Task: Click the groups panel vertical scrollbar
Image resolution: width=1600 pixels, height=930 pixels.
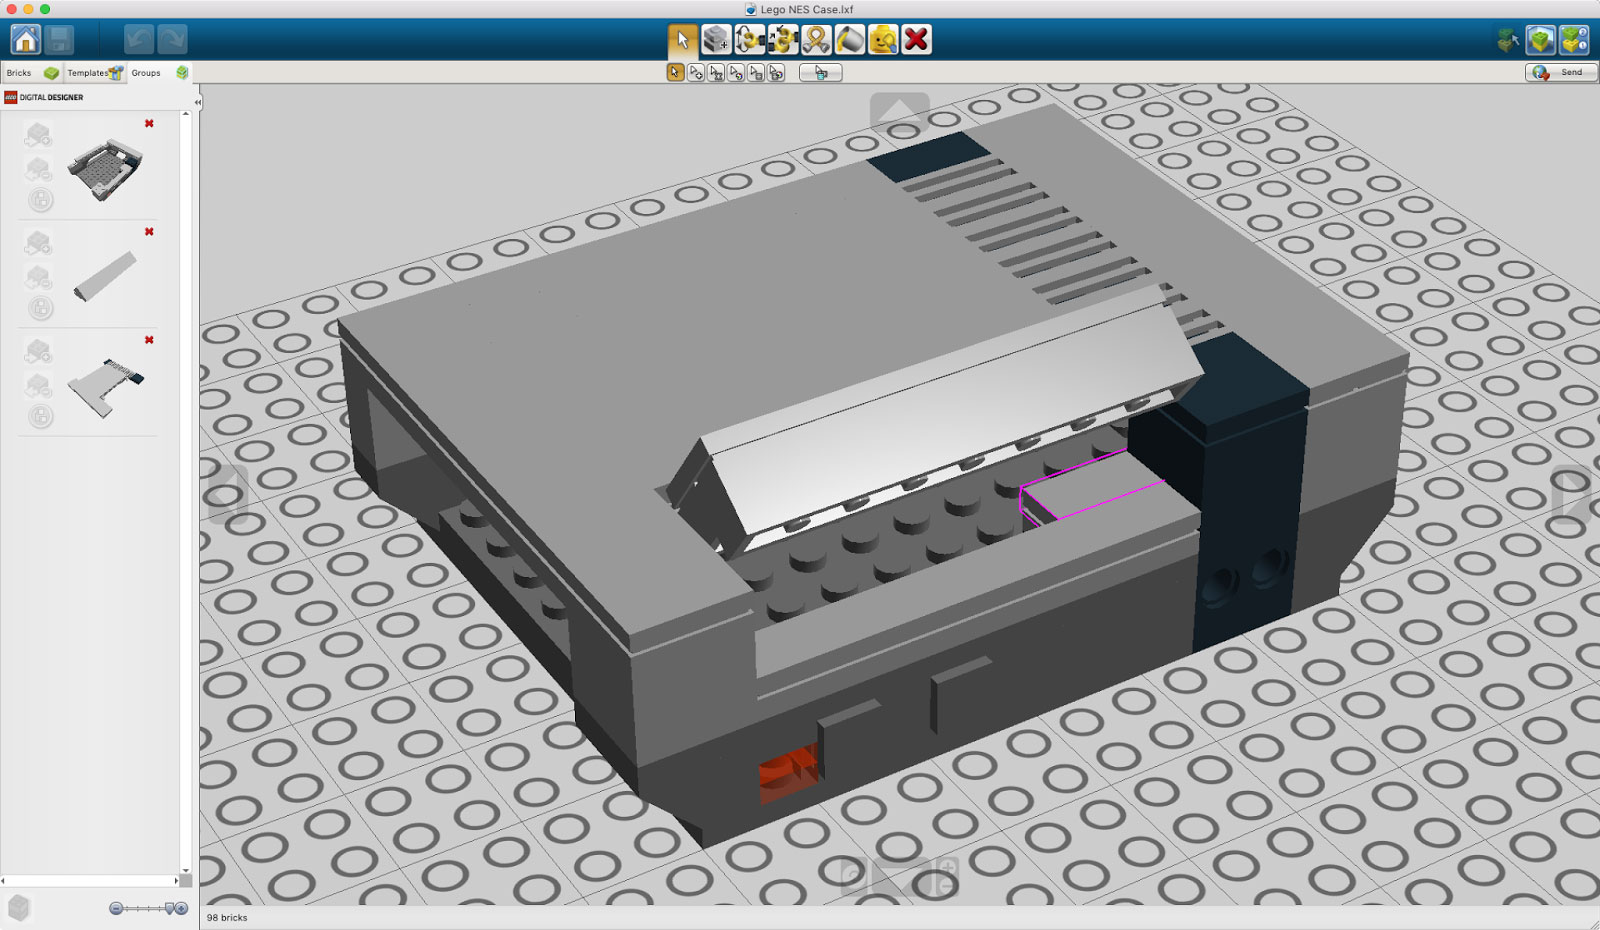Action: pos(185,491)
